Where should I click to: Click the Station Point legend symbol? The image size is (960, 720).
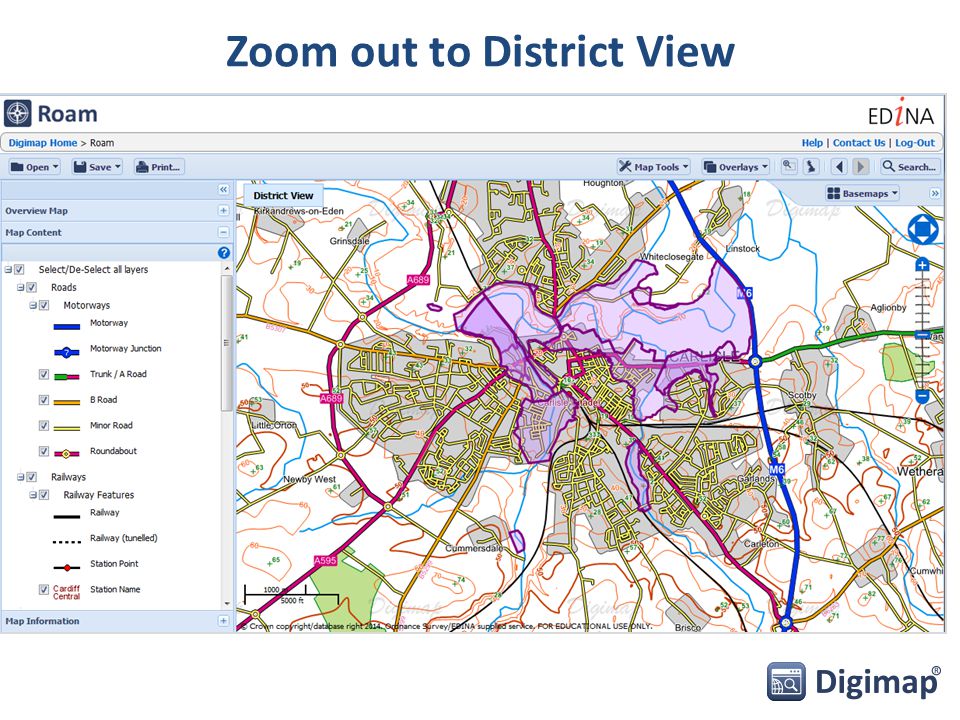point(67,568)
